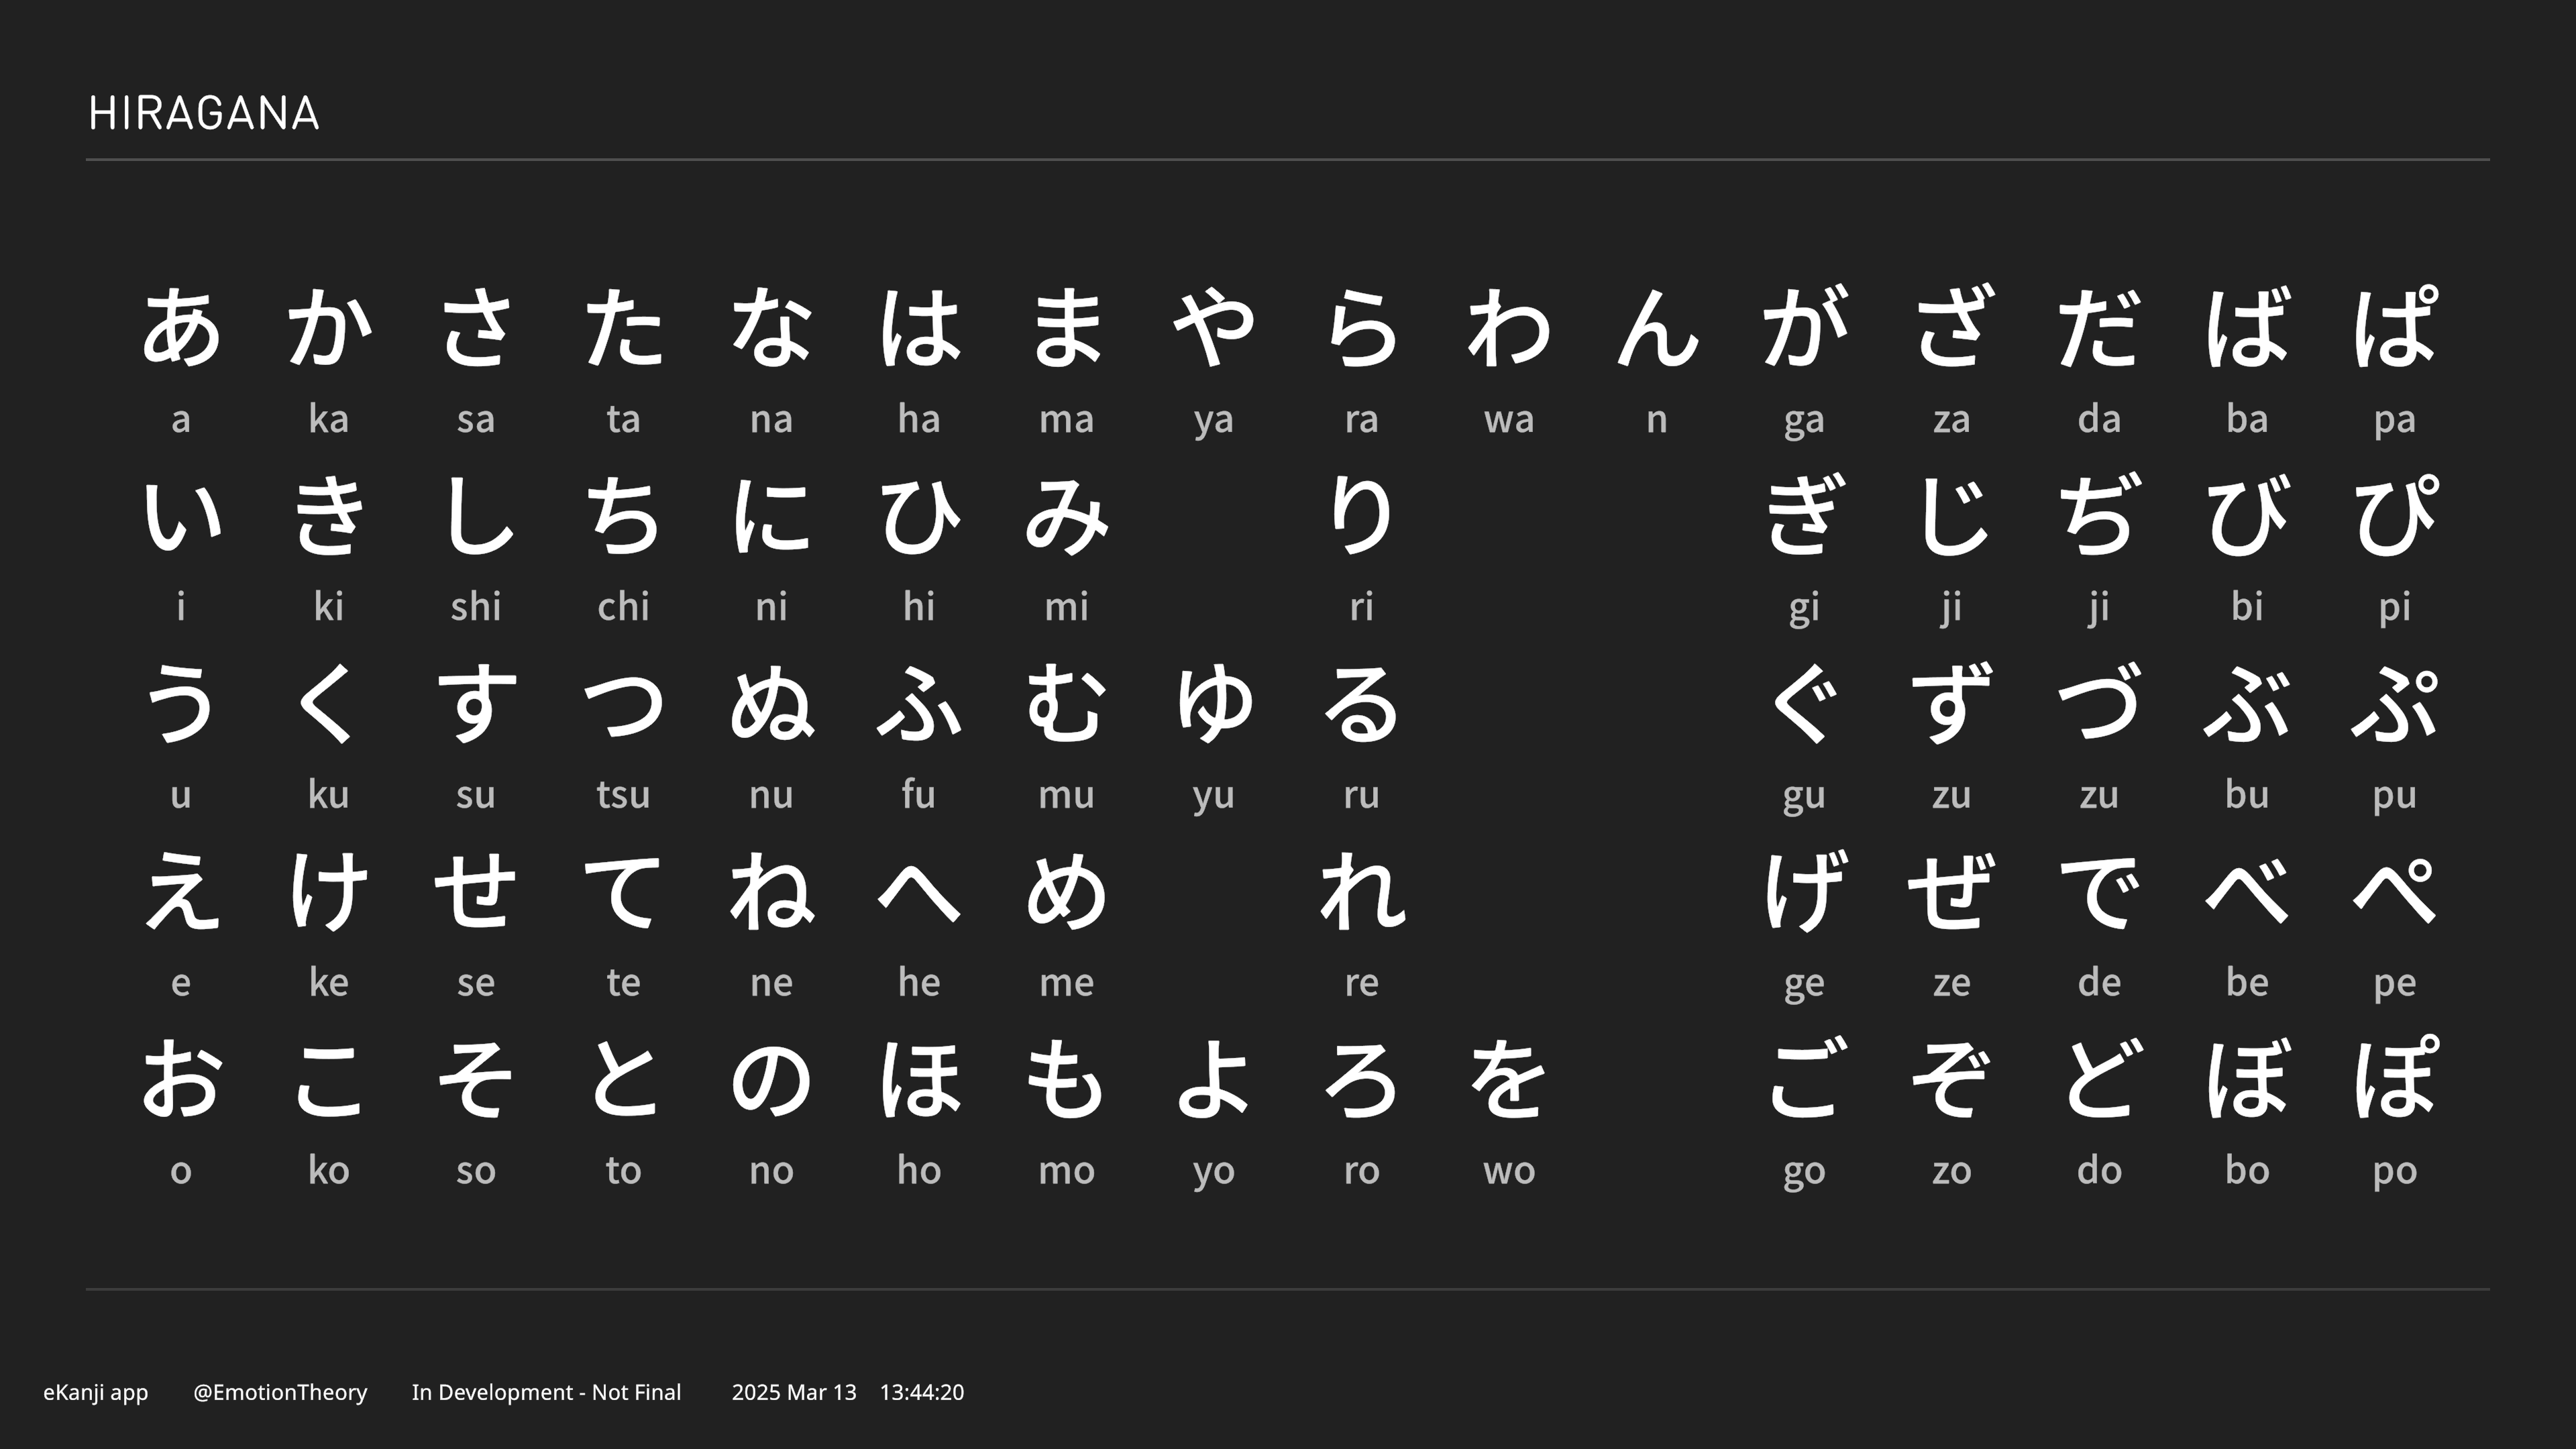Click the eKanji app footer label
The width and height of the screenshot is (2576, 1449).
click(x=96, y=1392)
